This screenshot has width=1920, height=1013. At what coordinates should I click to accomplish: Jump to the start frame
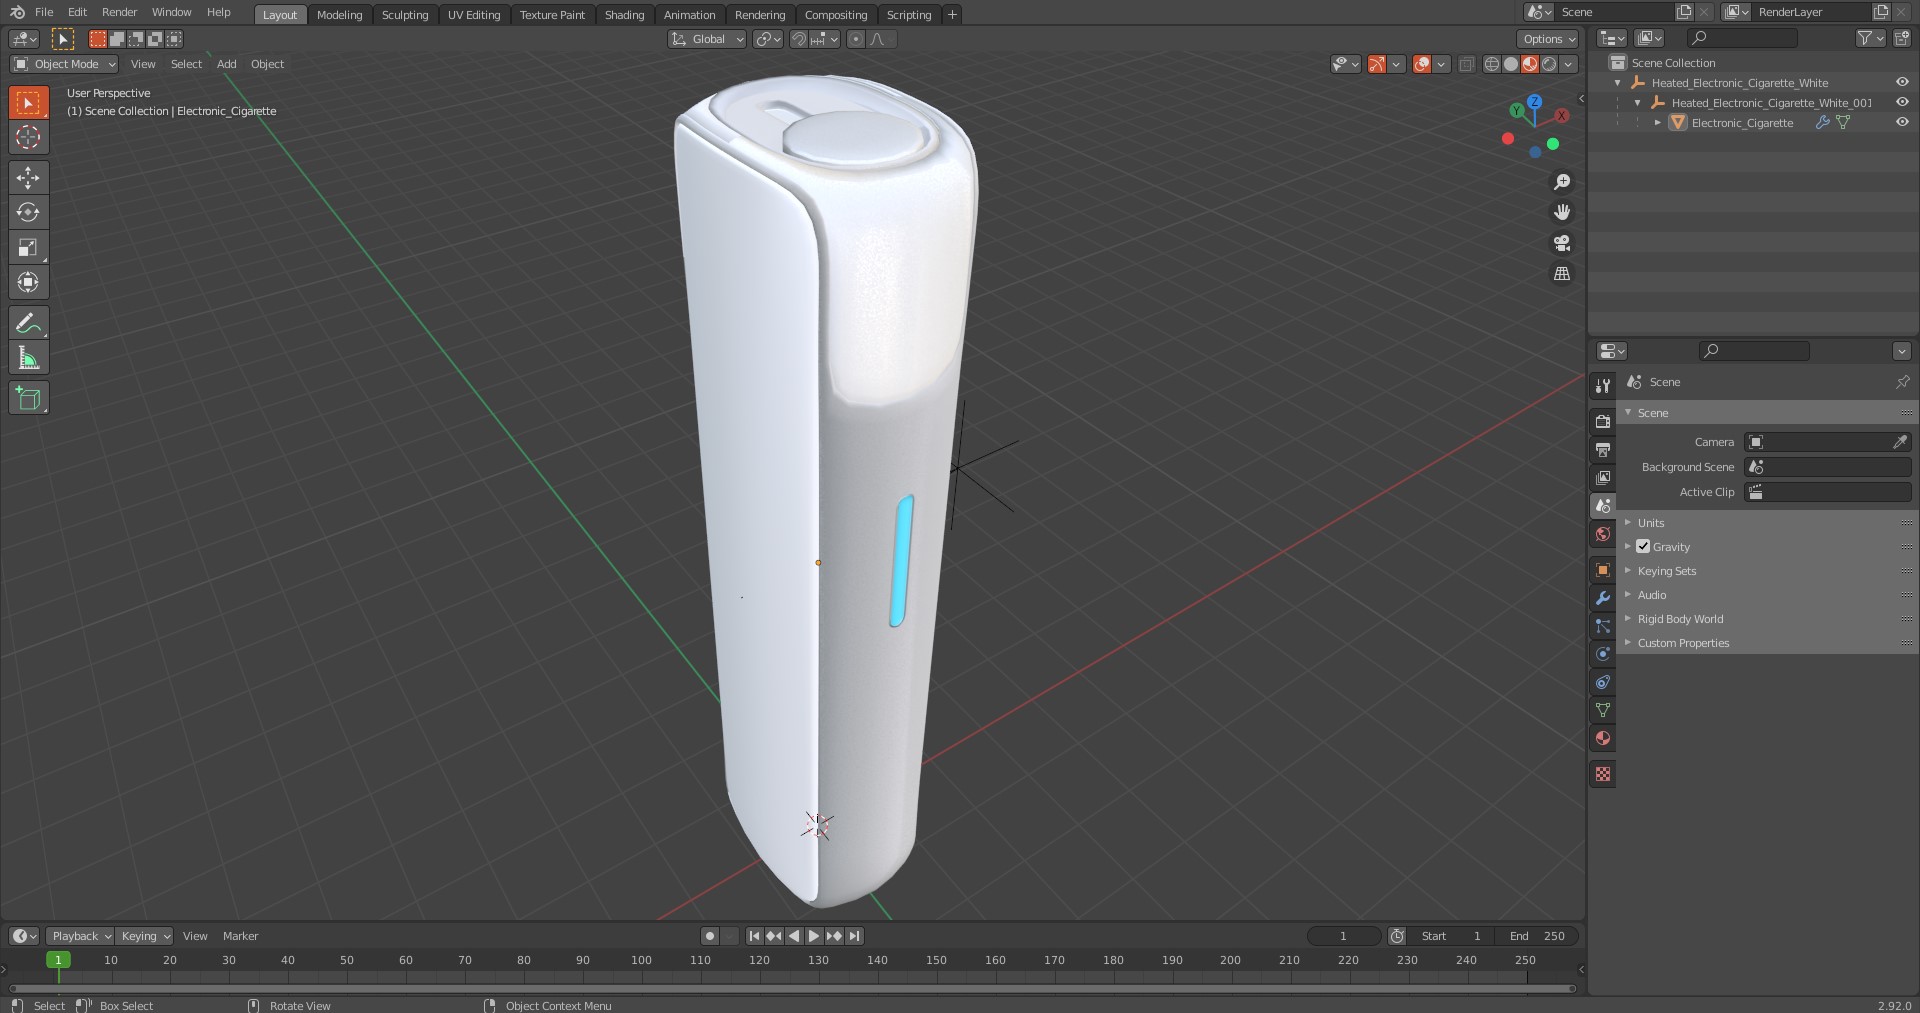point(754,936)
